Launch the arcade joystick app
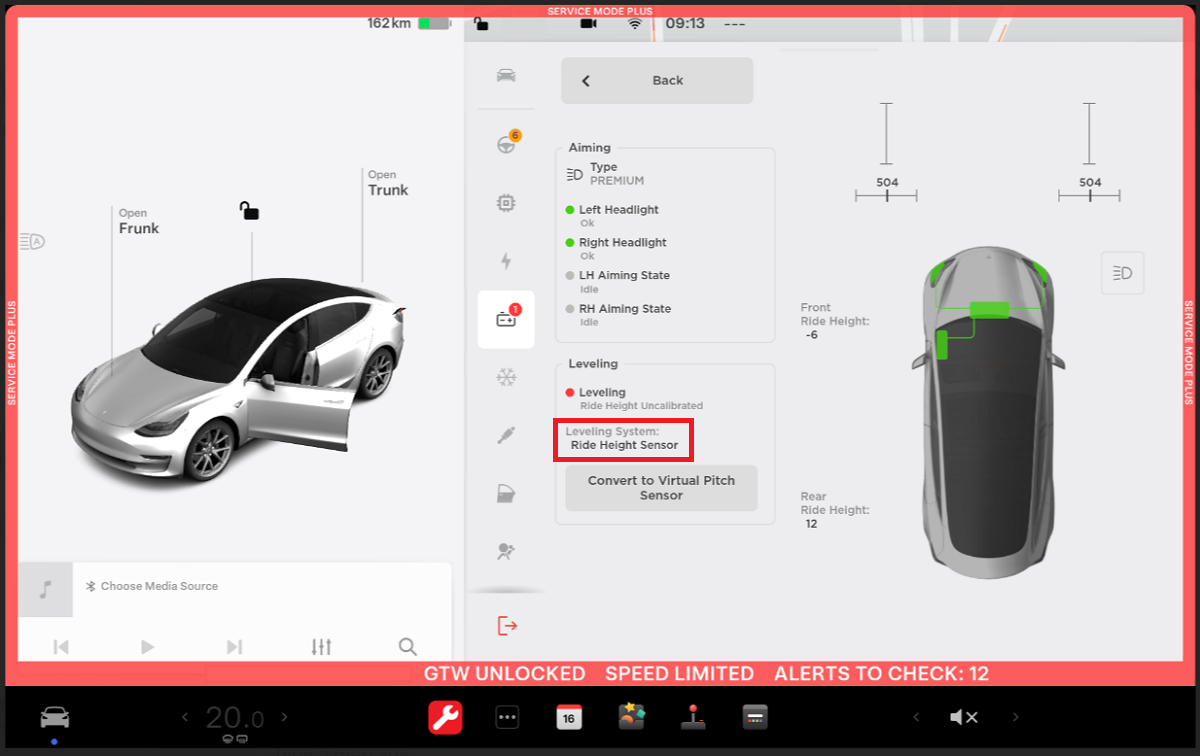 point(692,717)
